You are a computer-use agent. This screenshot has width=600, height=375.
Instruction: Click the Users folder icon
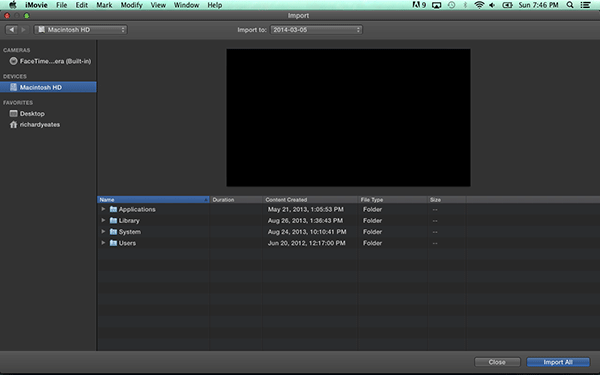click(x=113, y=243)
